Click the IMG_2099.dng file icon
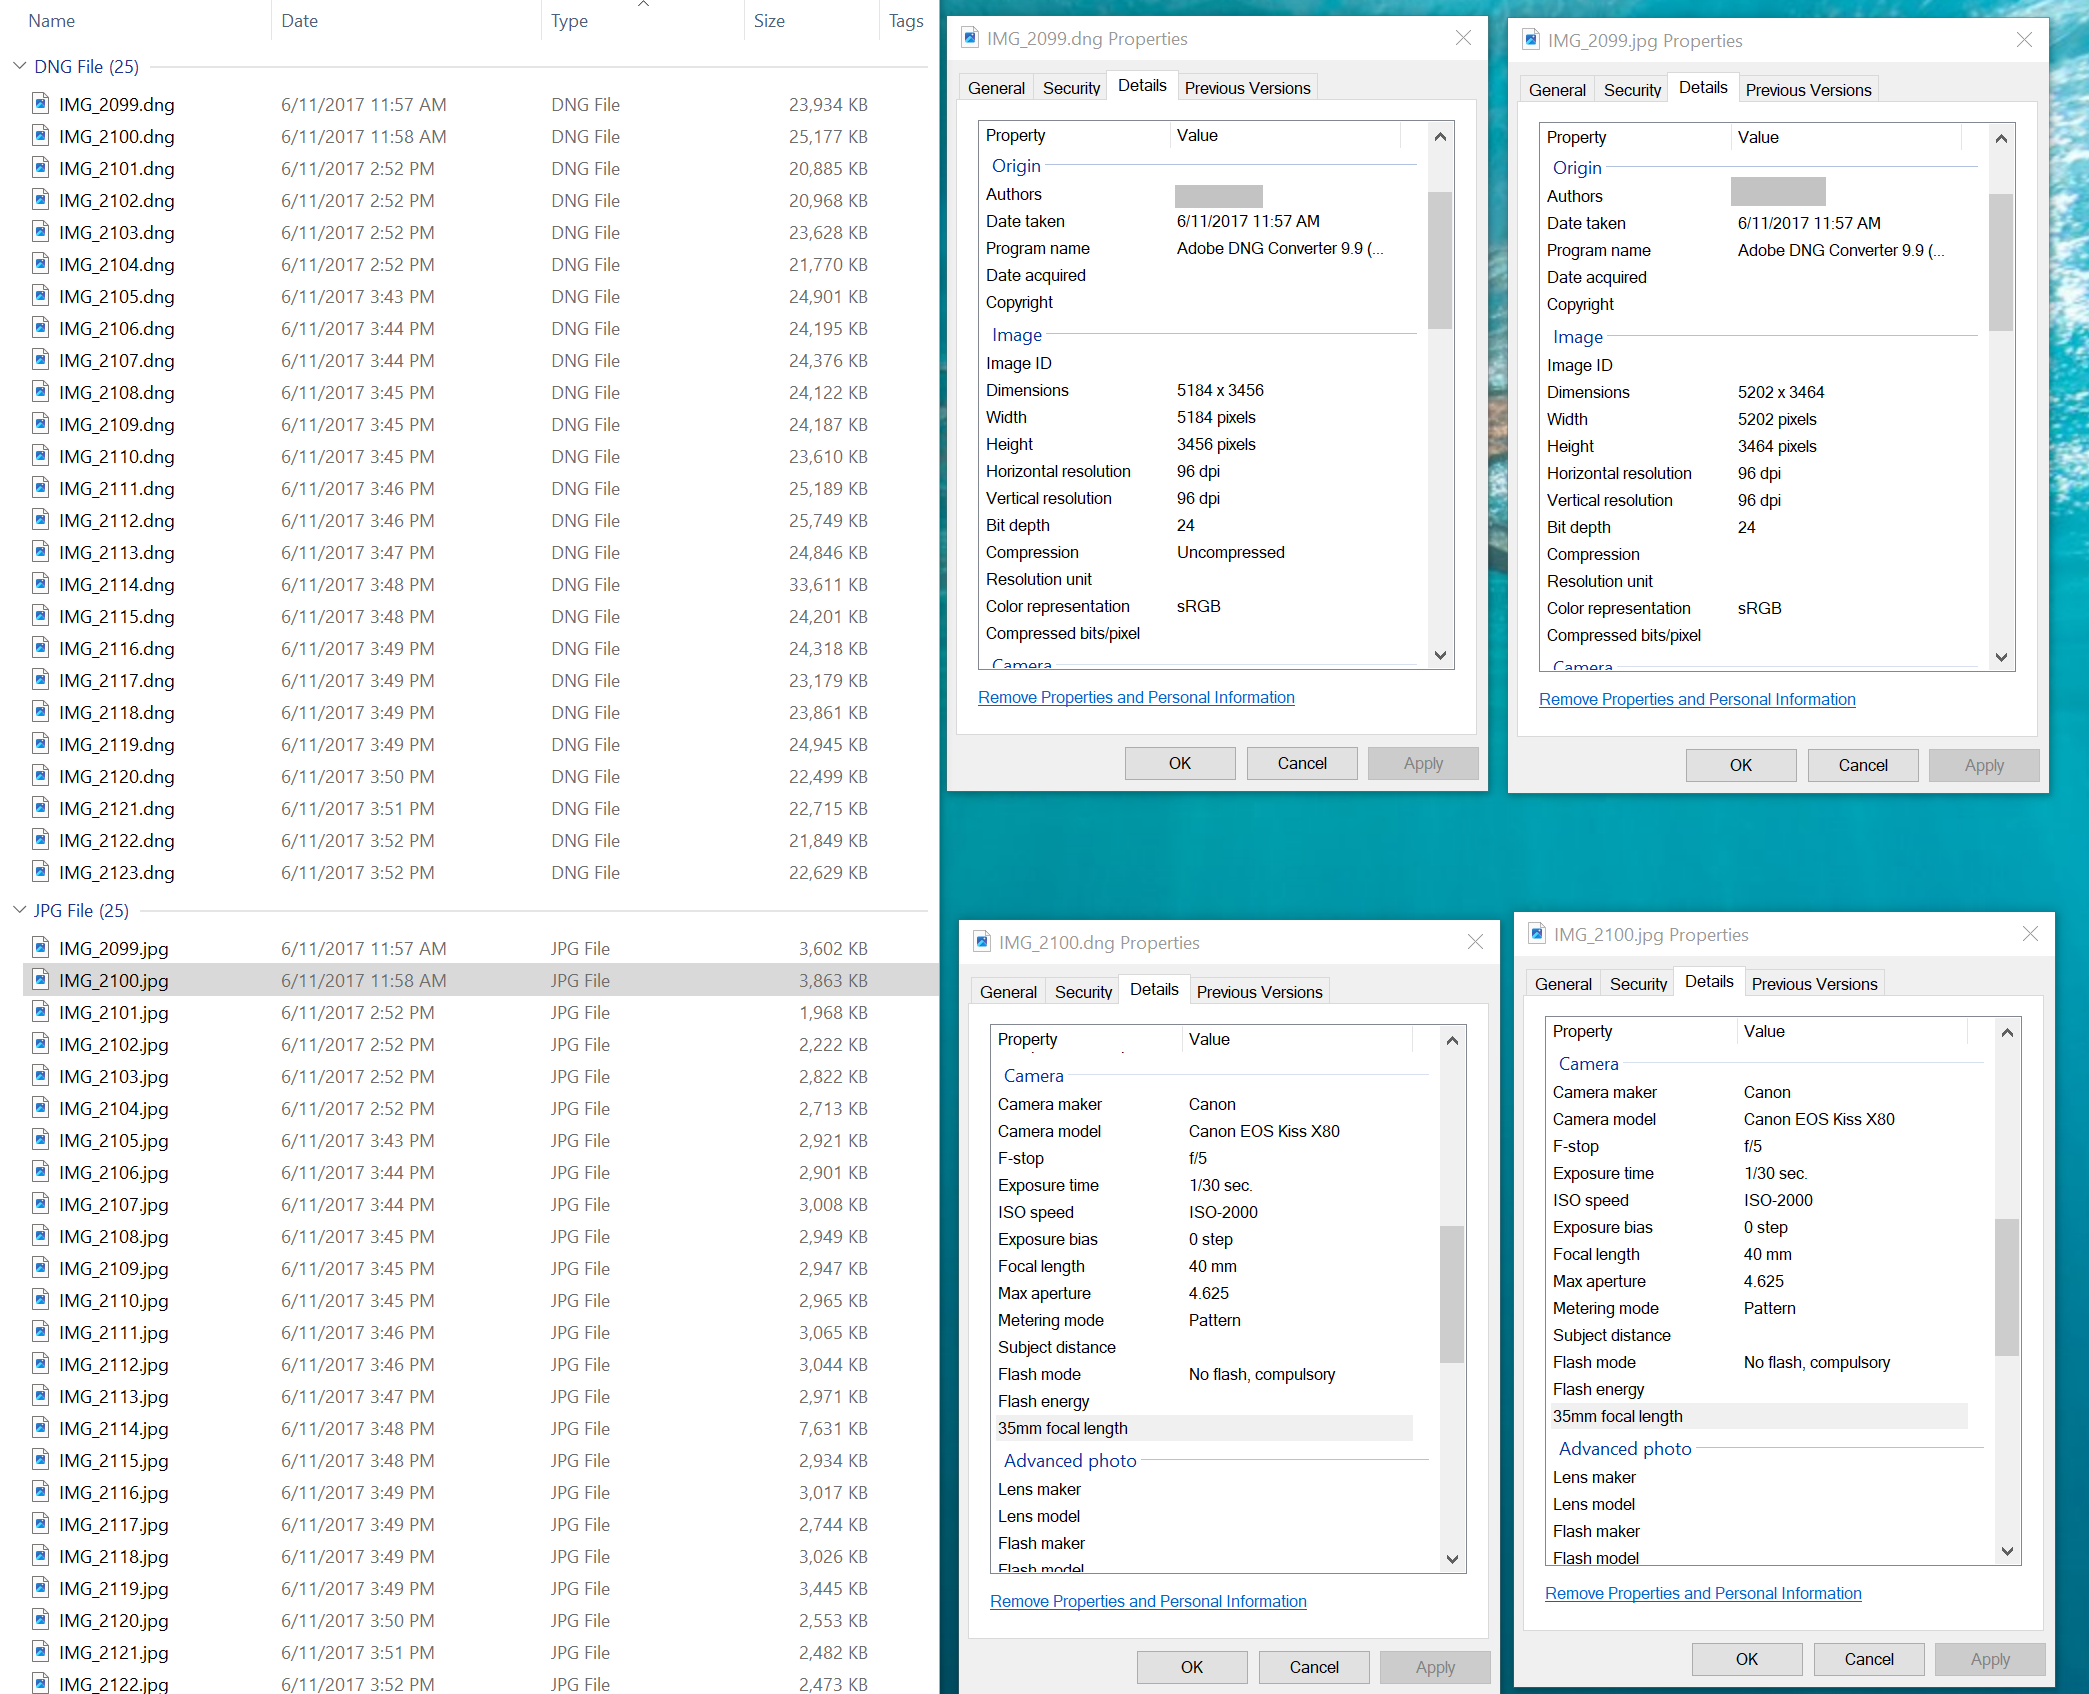 [x=40, y=103]
